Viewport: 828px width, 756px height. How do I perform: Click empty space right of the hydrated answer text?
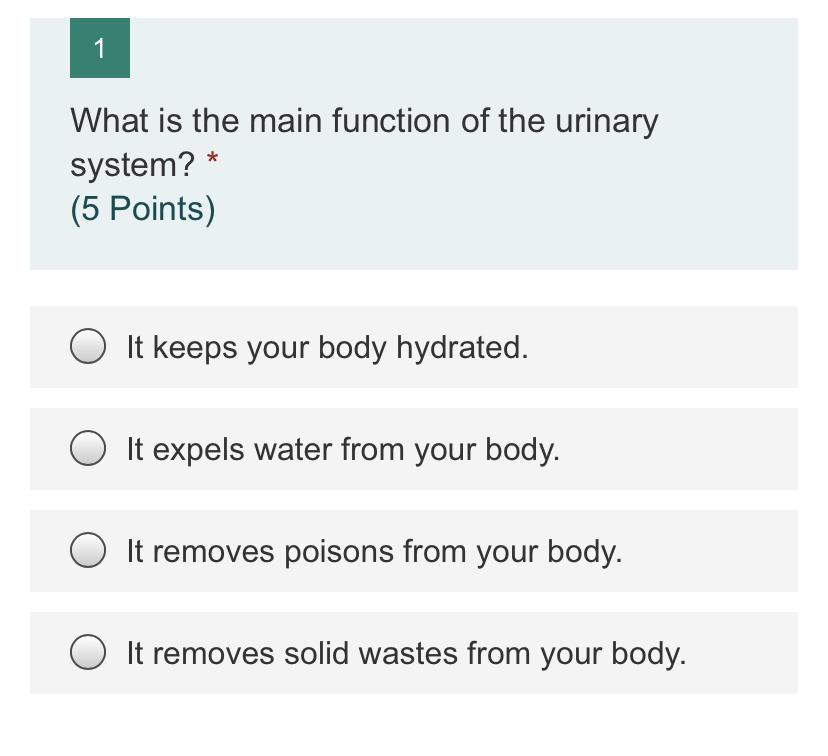click(x=660, y=348)
